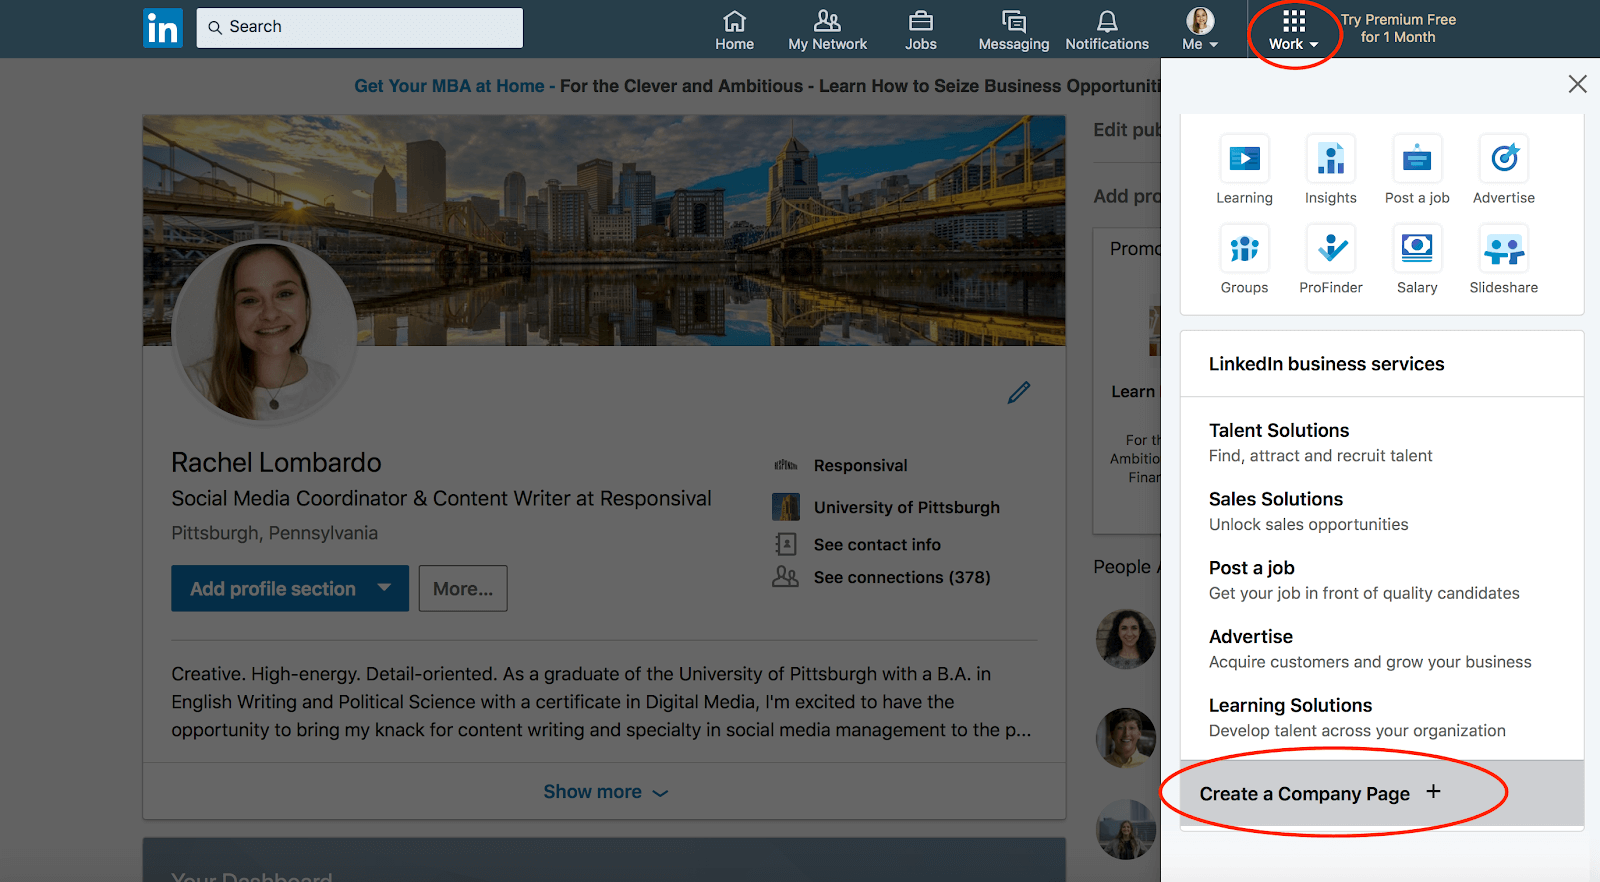Screen dimensions: 1600x882
Task: Open Responsival company link
Action: pos(860,465)
